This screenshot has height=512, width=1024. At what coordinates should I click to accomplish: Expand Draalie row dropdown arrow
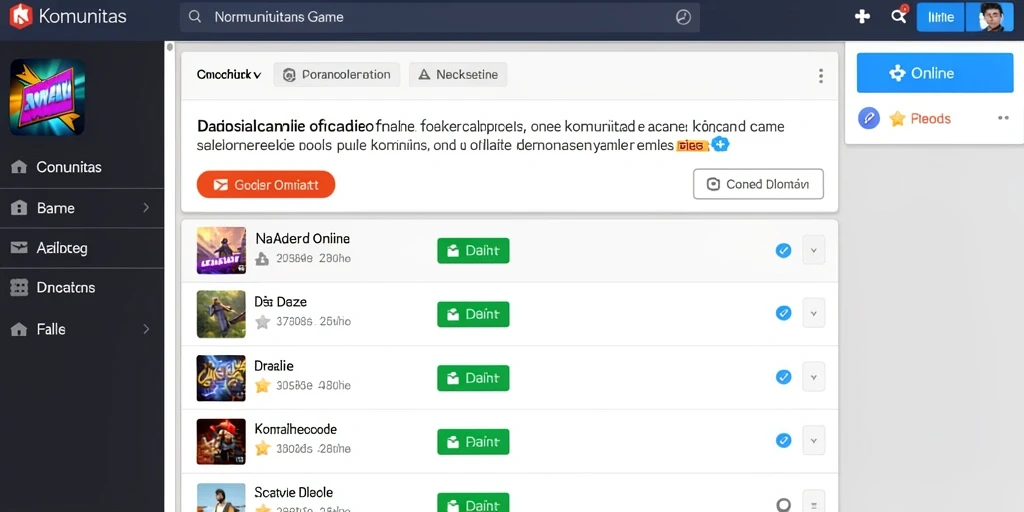pos(814,377)
